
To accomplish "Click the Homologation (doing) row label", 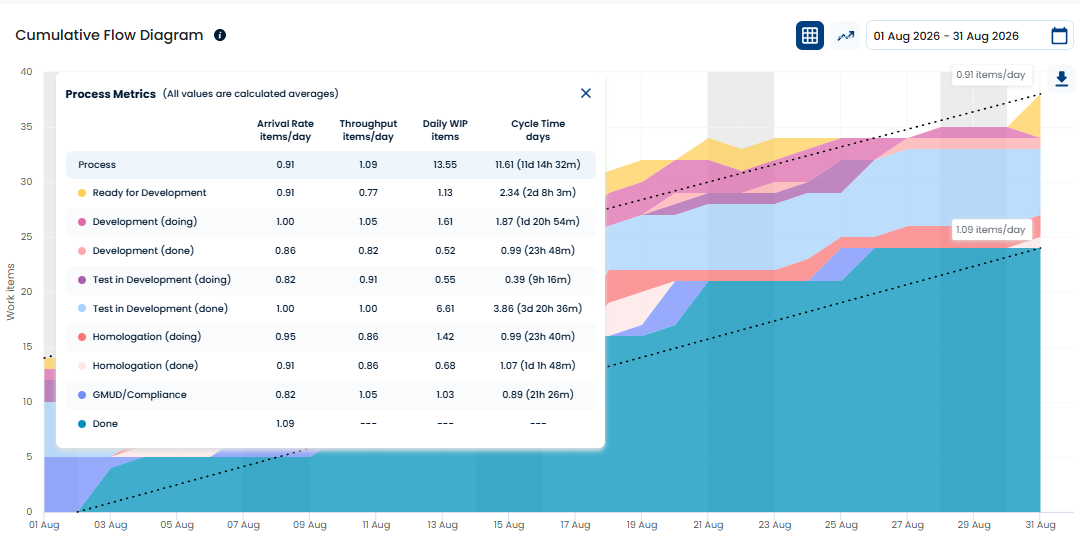I will pyautogui.click(x=147, y=337).
